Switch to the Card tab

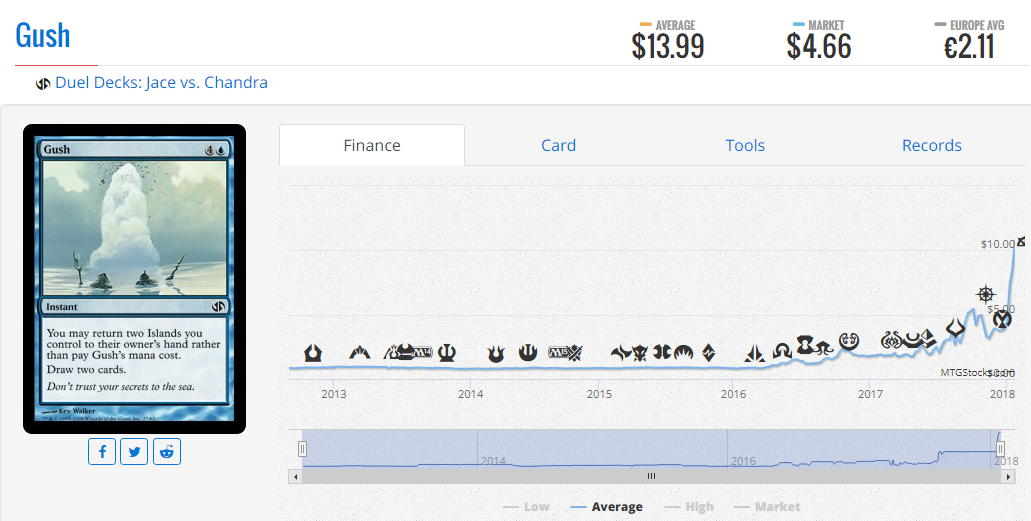[x=558, y=145]
